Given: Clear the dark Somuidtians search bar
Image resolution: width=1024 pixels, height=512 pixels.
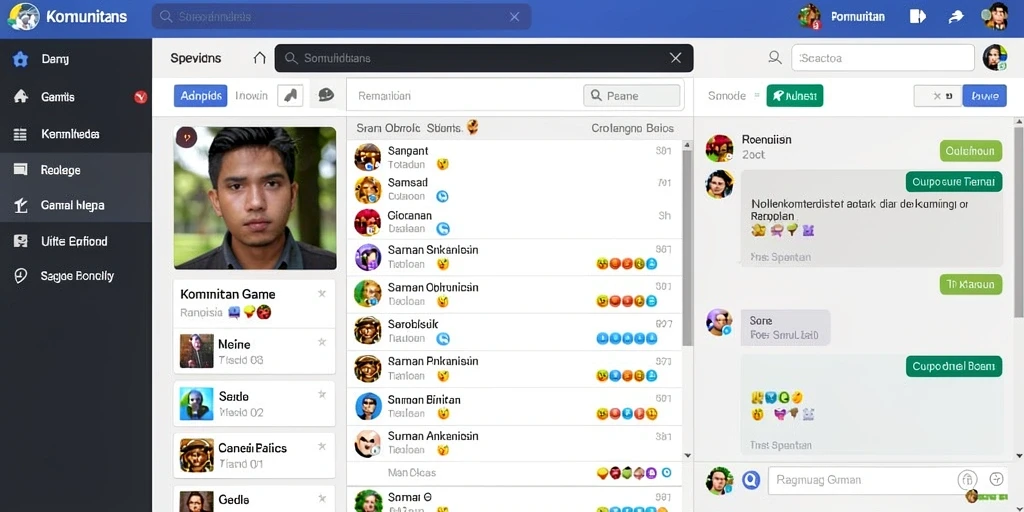Looking at the screenshot, I should coord(676,58).
